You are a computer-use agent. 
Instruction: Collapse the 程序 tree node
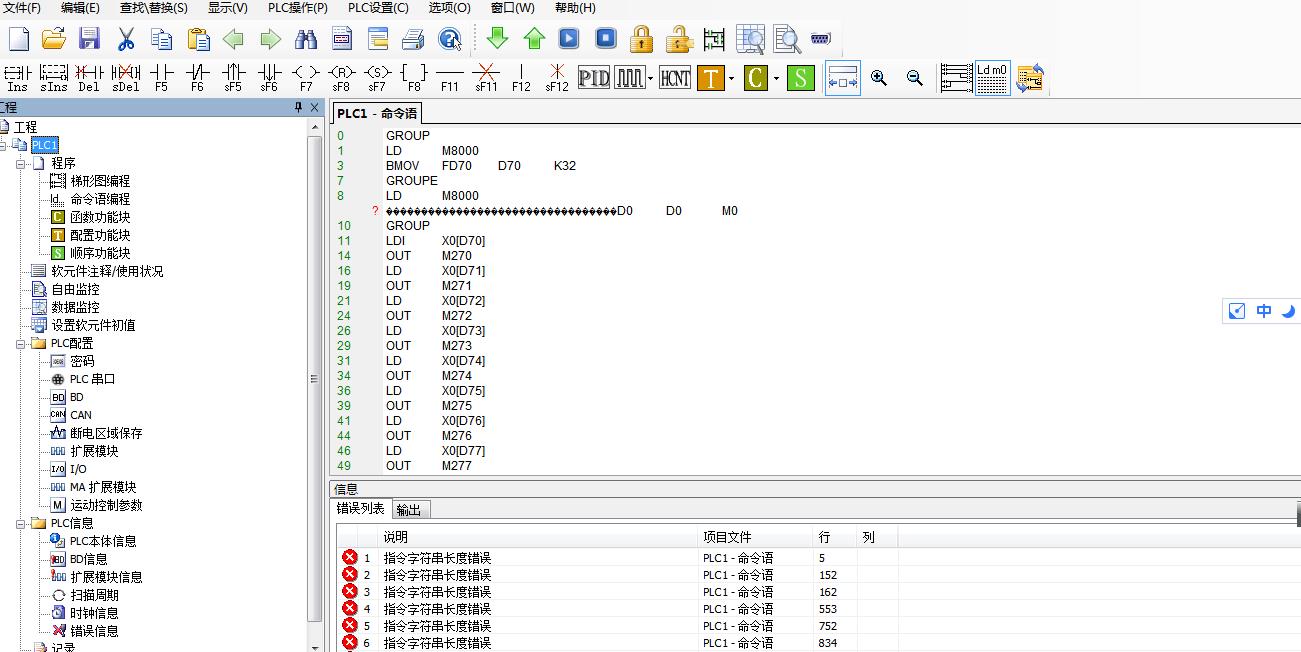click(x=21, y=163)
